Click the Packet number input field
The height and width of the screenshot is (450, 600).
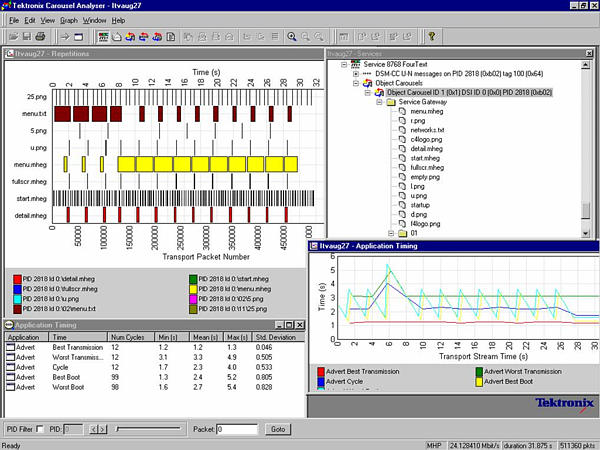pyautogui.click(x=238, y=429)
